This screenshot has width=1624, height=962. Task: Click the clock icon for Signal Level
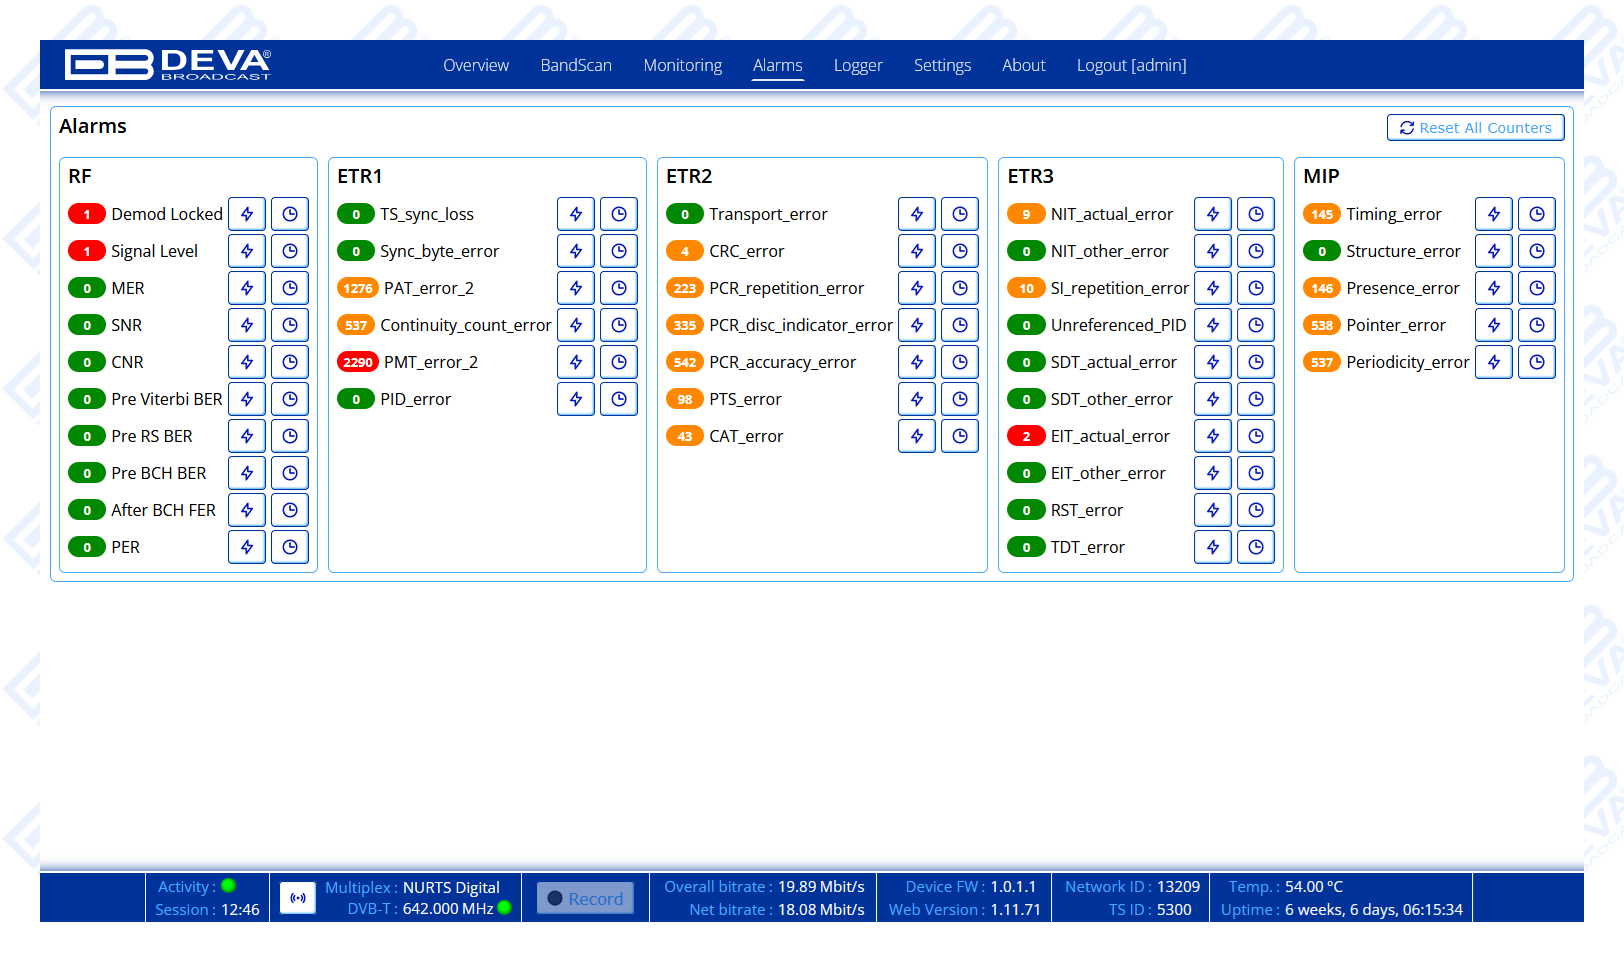(290, 251)
